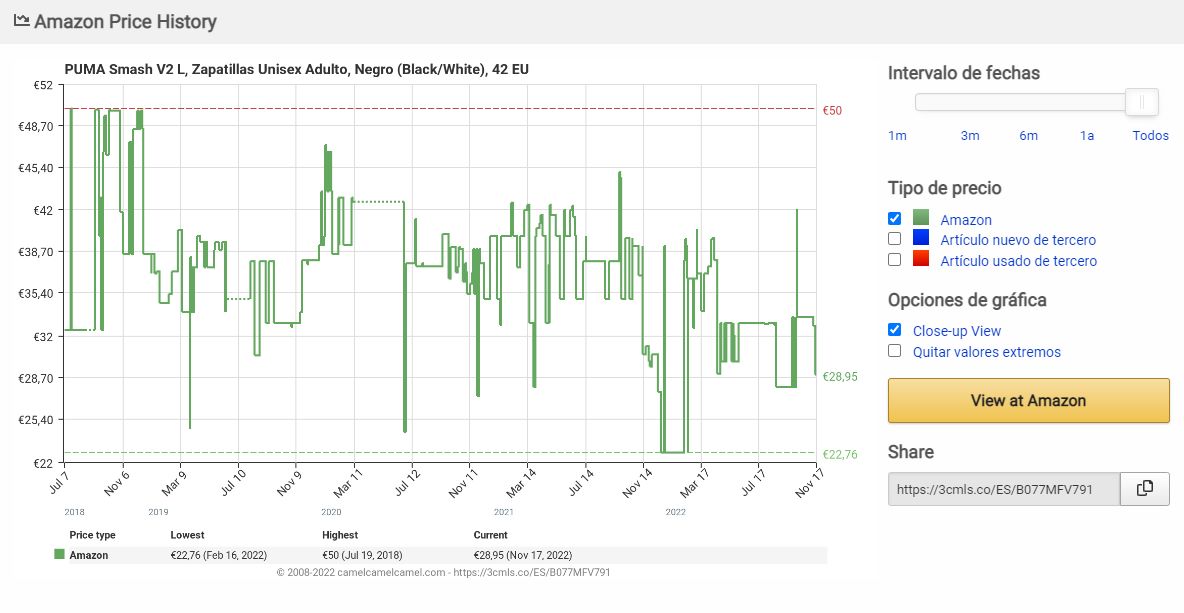1184x613 pixels.
Task: Click the Highest column header
Action: (340, 535)
